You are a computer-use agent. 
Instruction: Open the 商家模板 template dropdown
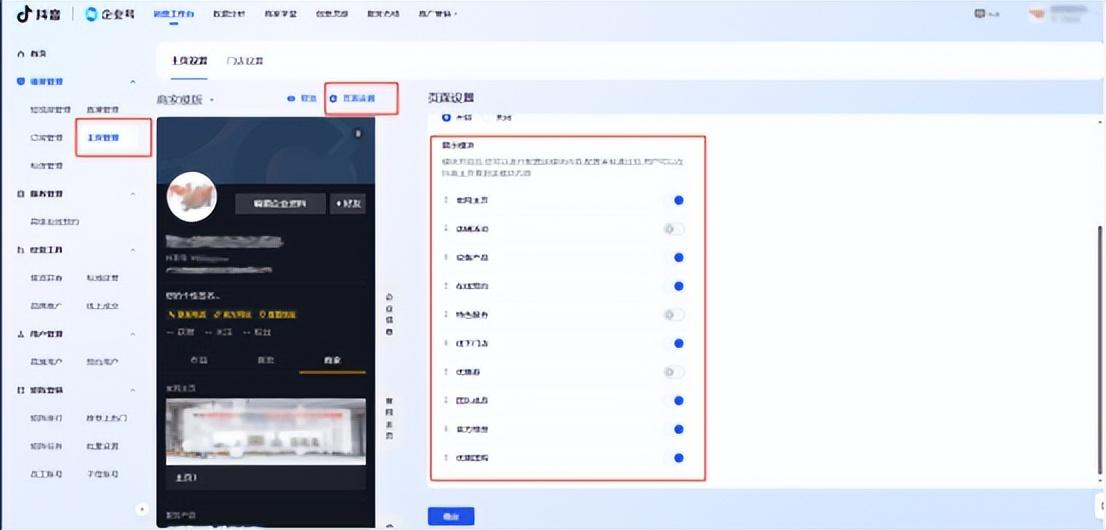click(x=185, y=100)
